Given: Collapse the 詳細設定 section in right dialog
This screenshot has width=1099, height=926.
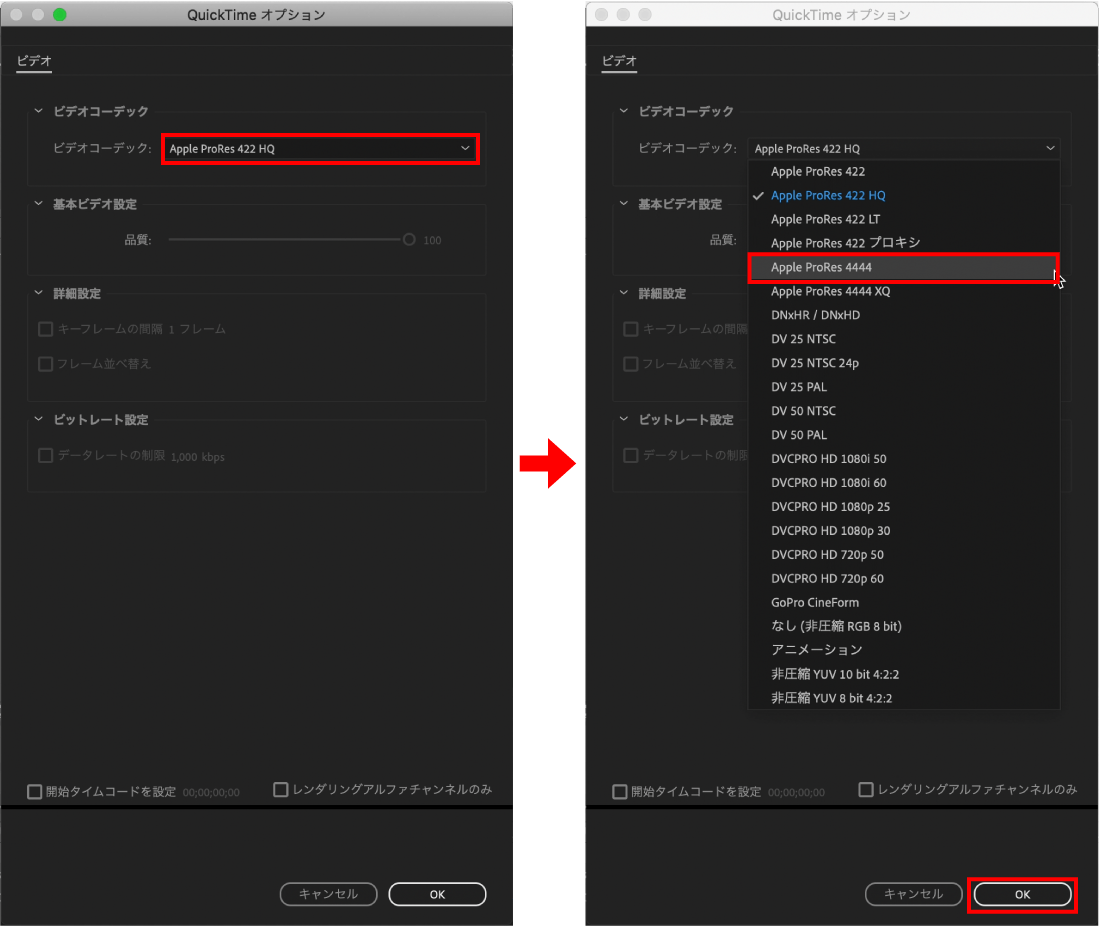Looking at the screenshot, I should [624, 293].
